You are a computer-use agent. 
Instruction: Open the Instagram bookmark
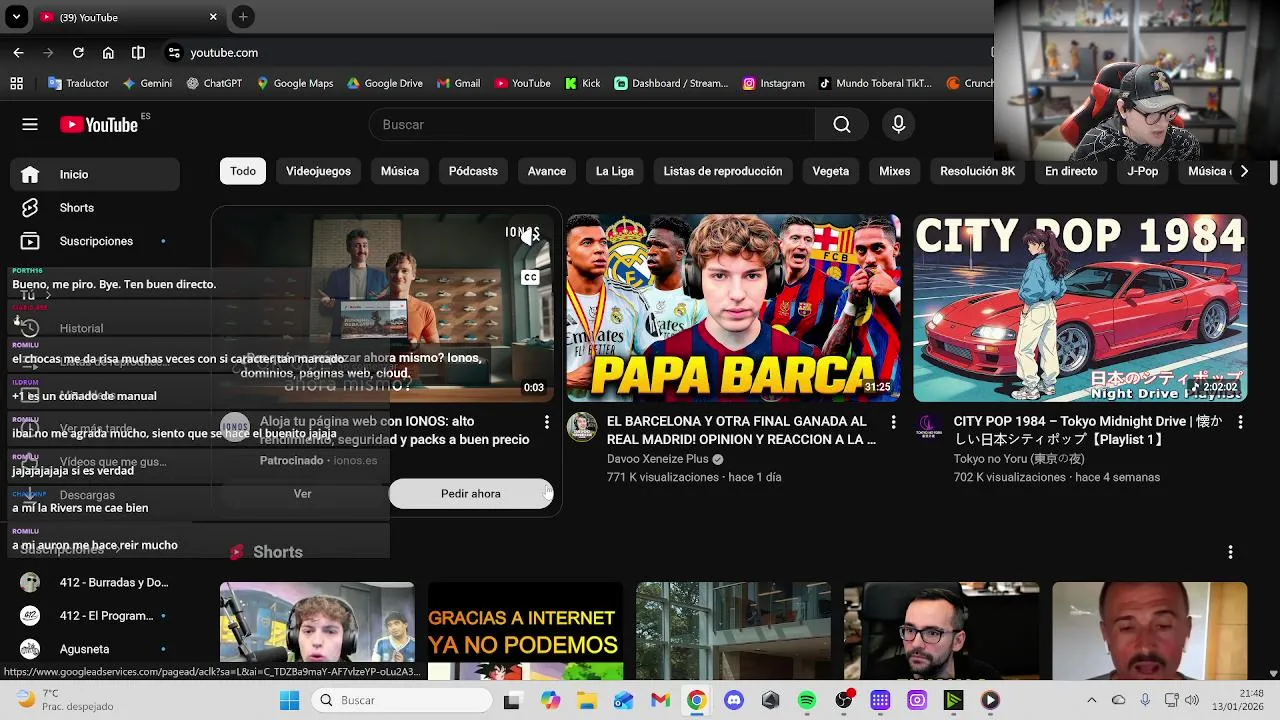pyautogui.click(x=773, y=83)
